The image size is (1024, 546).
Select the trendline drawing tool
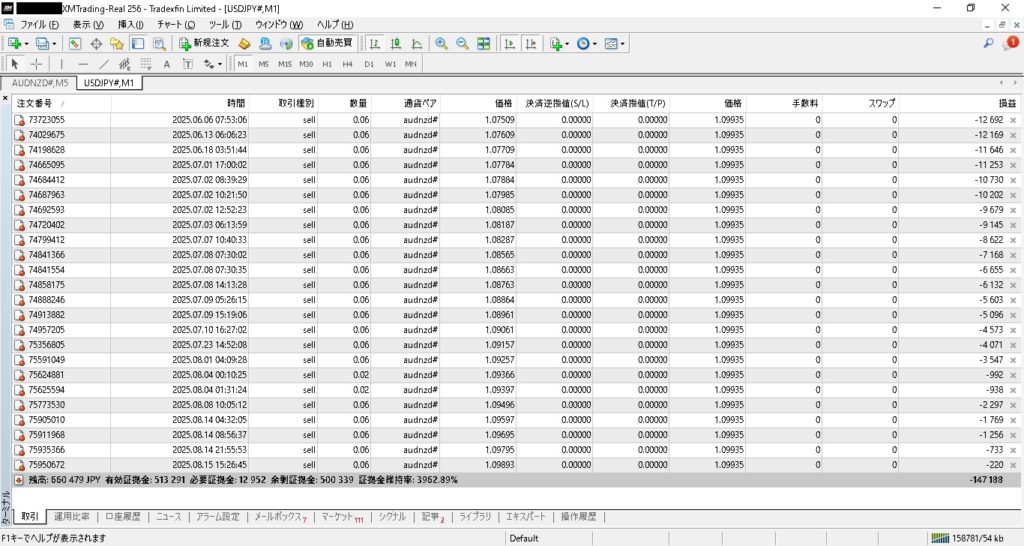104,64
